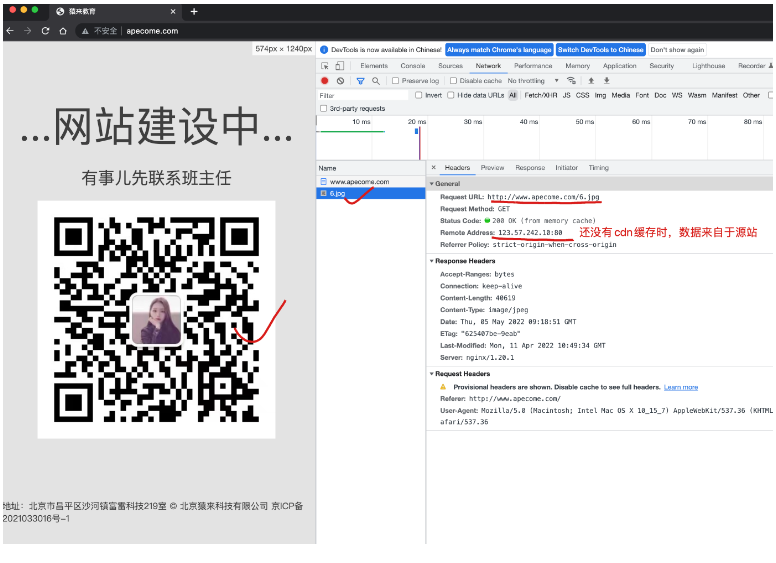Screen dimensions: 776x563
Task: Select the www.apecome.com request row
Action: coord(359,182)
